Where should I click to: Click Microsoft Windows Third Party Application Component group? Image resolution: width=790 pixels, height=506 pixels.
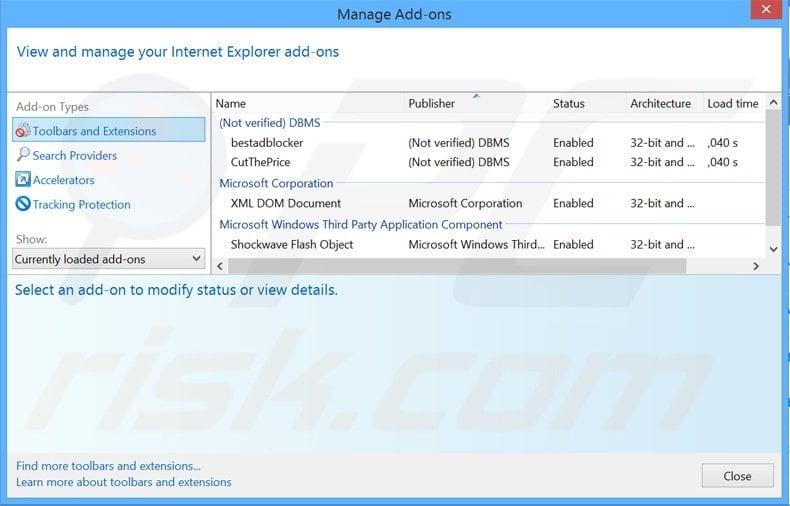coord(361,225)
